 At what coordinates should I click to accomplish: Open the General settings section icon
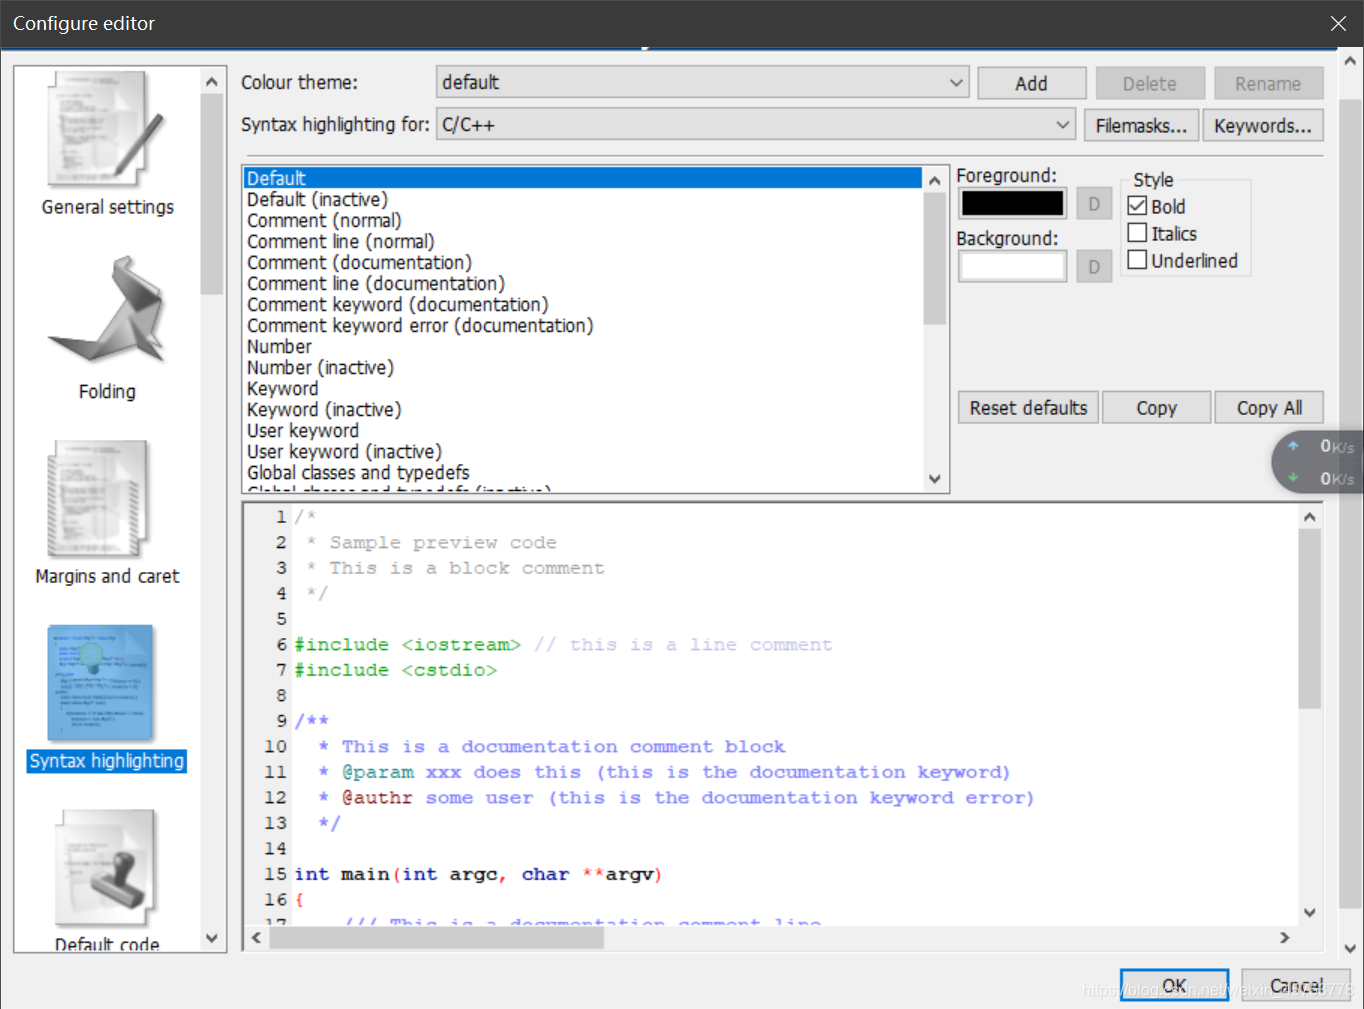(x=107, y=129)
